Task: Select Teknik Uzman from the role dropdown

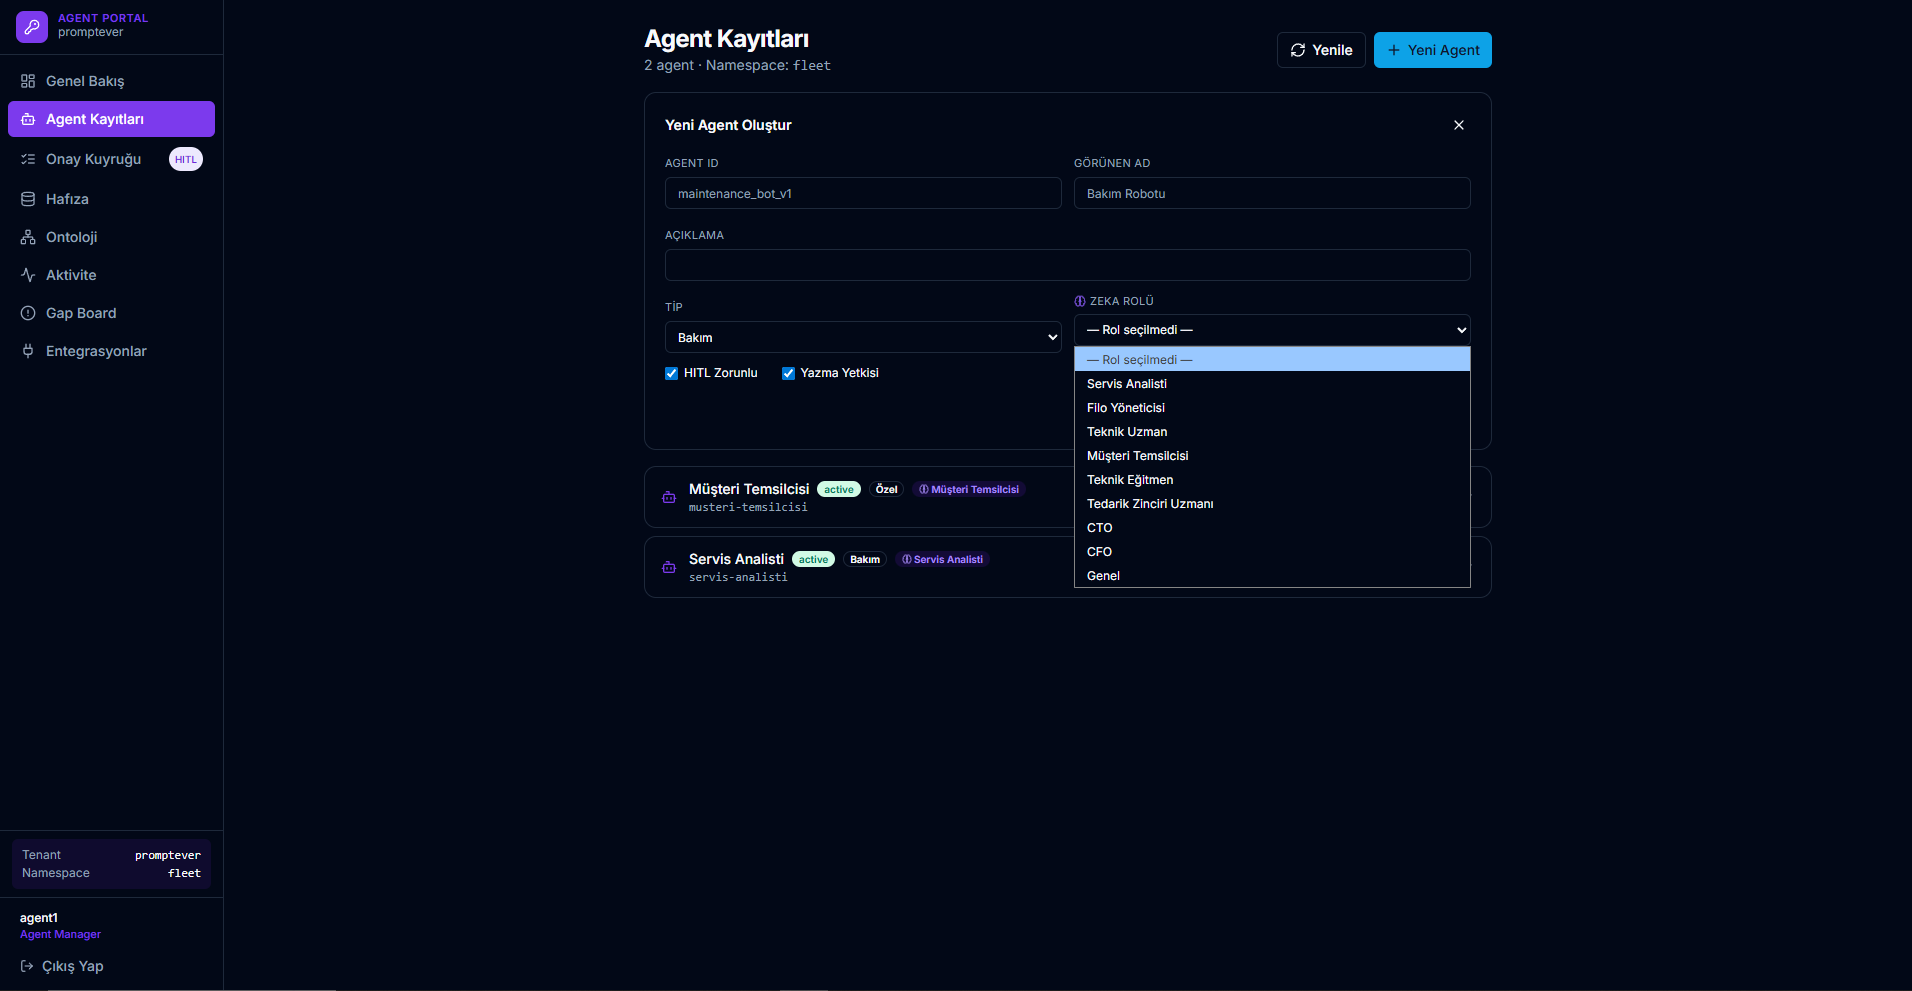Action: (1127, 431)
